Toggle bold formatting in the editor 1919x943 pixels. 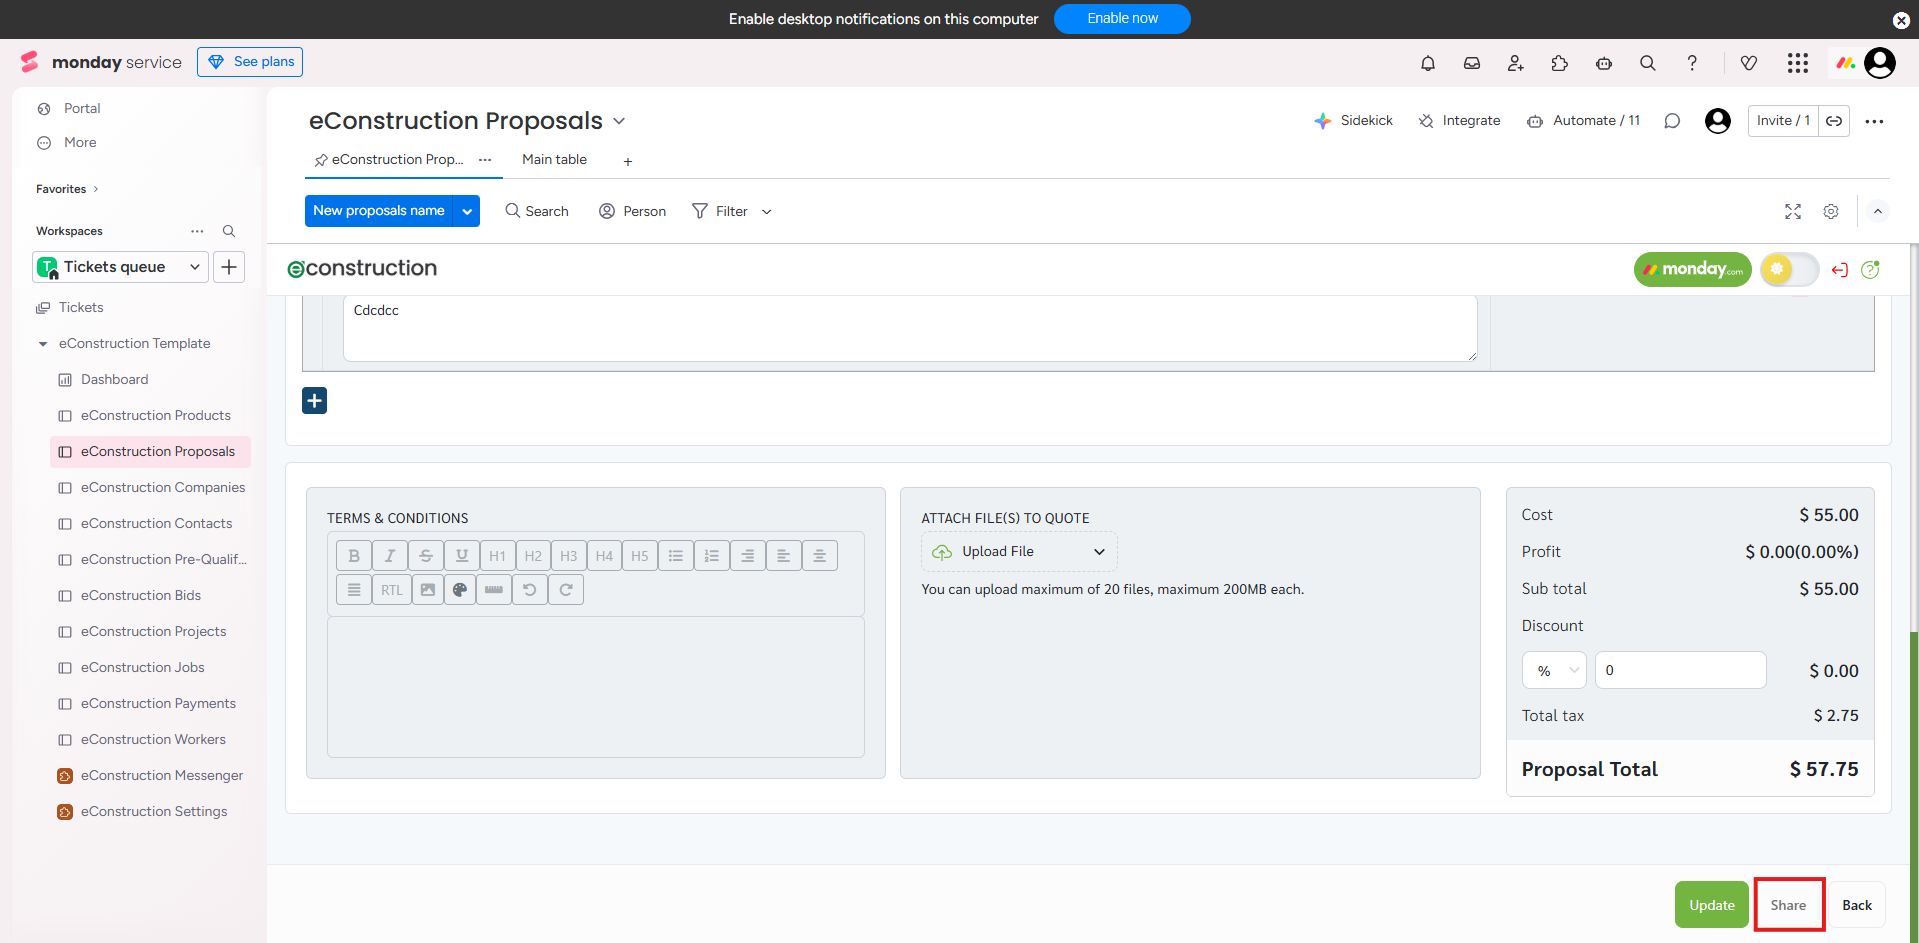pyautogui.click(x=354, y=556)
